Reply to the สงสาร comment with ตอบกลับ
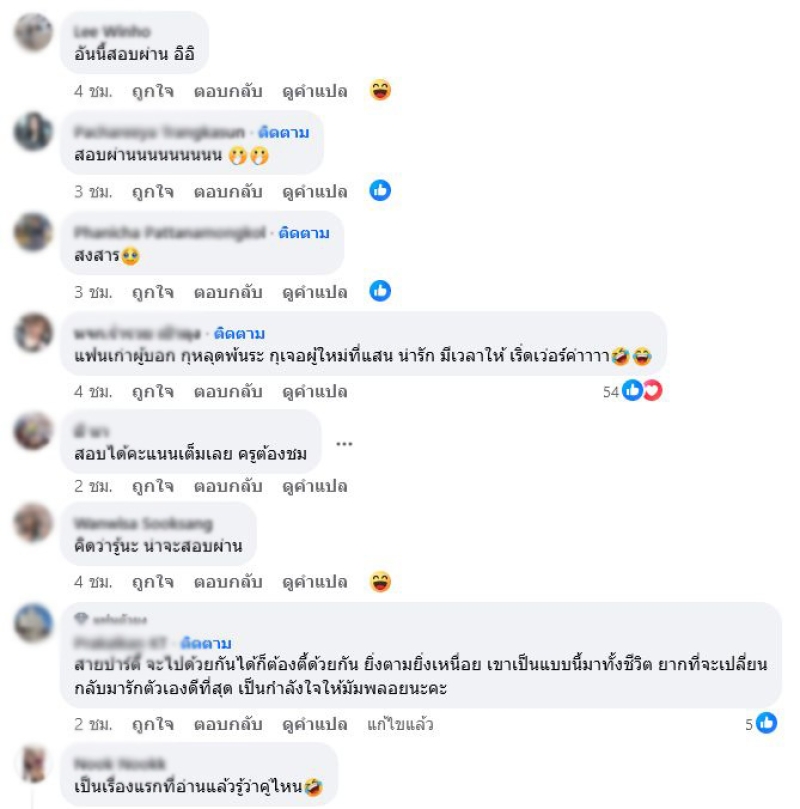800x809 pixels. (228, 292)
